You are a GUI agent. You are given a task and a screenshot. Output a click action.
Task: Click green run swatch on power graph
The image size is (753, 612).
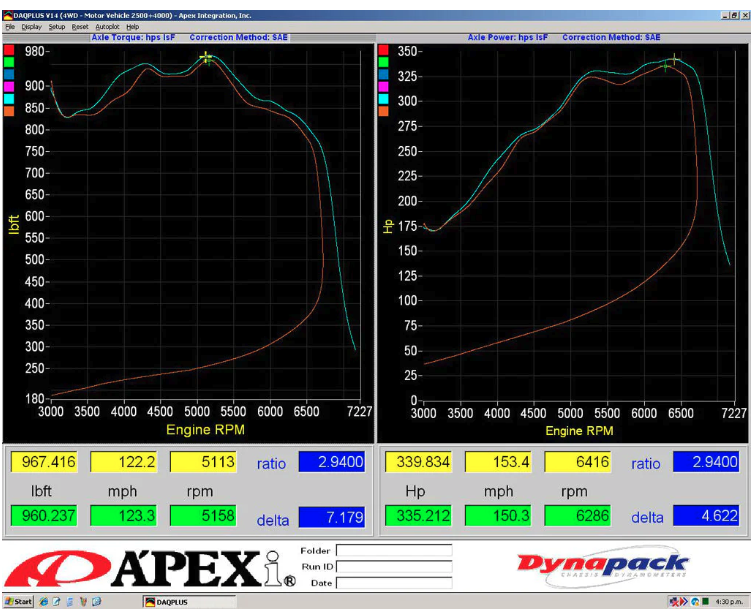pyautogui.click(x=383, y=62)
